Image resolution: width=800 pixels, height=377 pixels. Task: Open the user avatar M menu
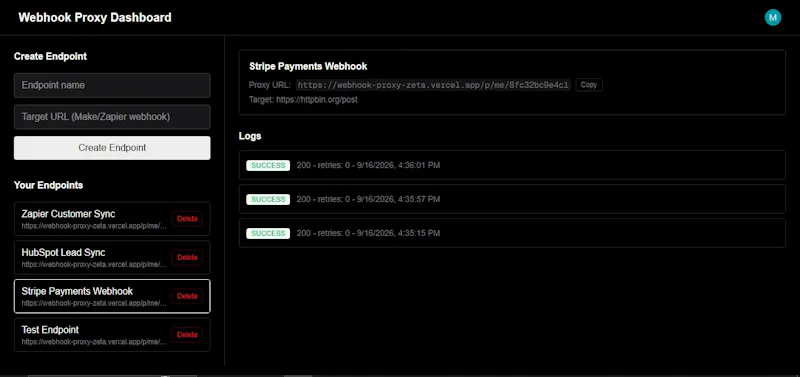click(x=772, y=18)
